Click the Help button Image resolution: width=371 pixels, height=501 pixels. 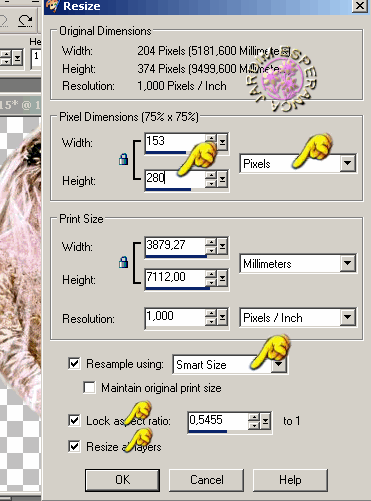coord(290,480)
